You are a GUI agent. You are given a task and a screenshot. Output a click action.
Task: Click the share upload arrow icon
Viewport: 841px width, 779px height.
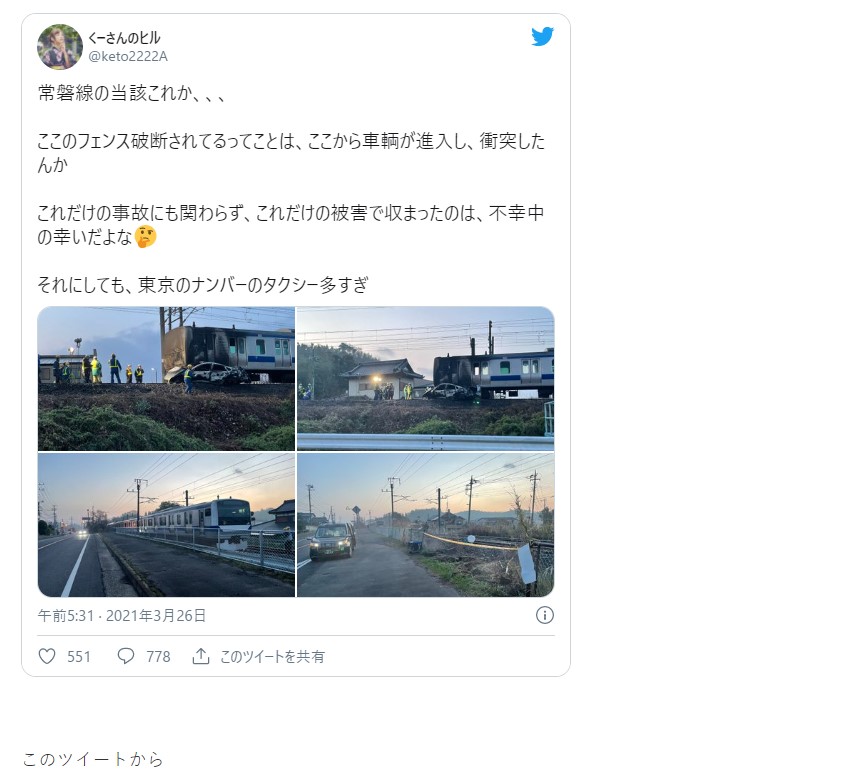(201, 656)
